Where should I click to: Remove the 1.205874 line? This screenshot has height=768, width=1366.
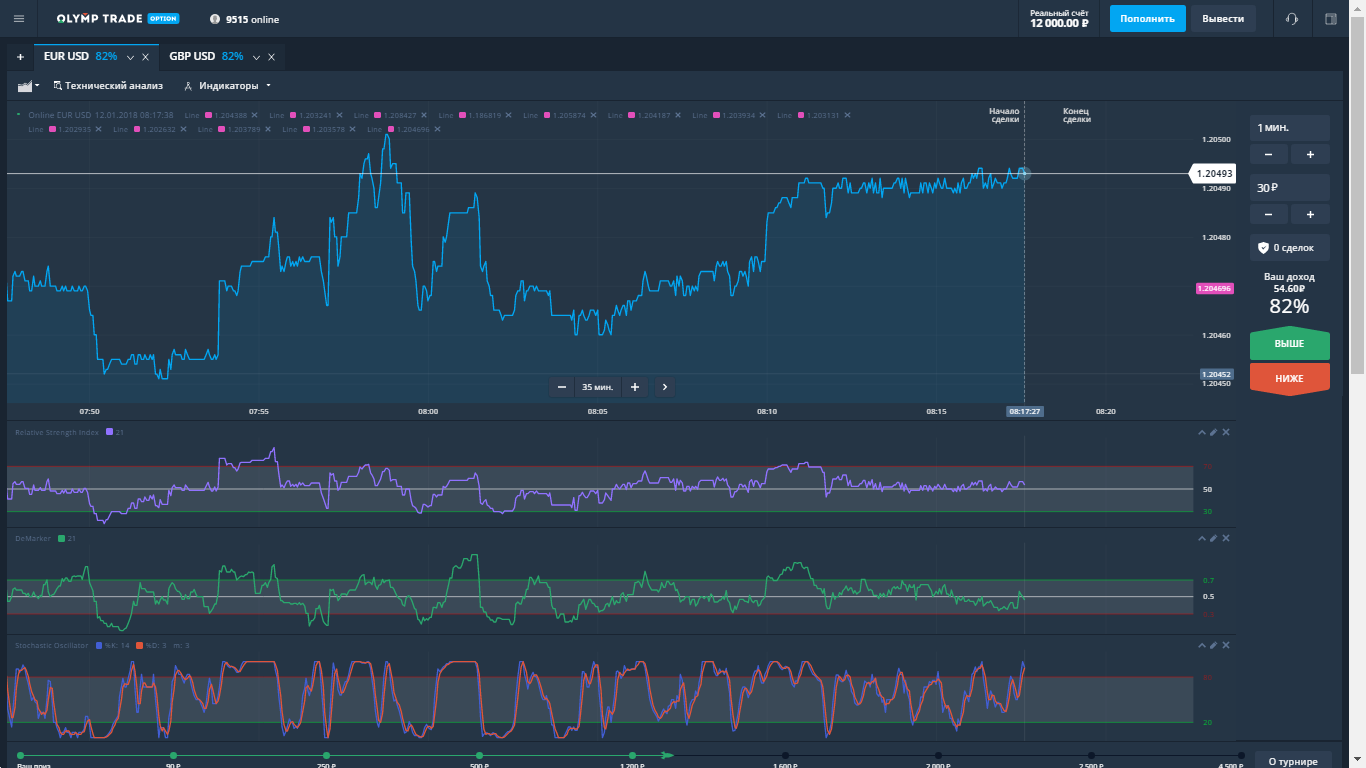tap(594, 115)
